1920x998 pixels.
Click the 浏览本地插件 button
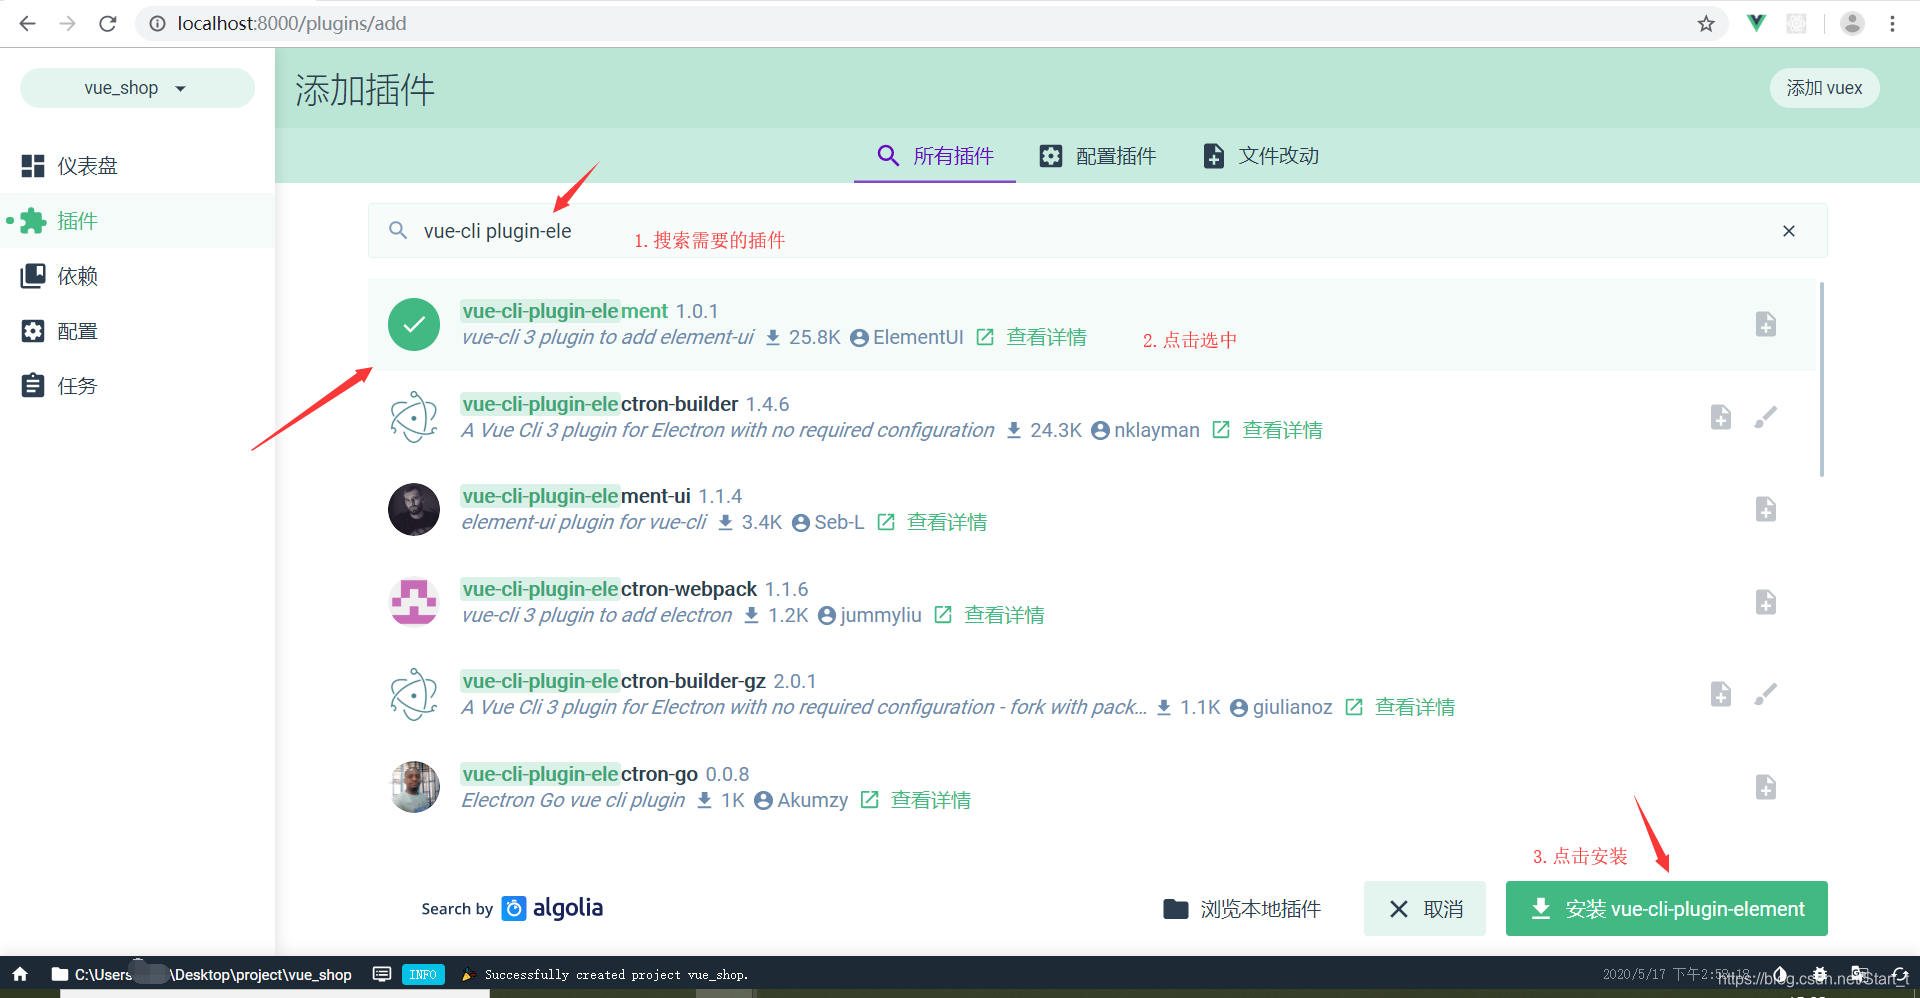1242,909
